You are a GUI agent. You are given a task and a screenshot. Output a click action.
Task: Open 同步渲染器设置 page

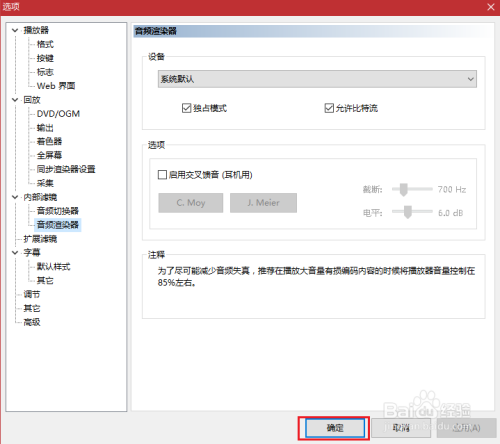tap(66, 169)
